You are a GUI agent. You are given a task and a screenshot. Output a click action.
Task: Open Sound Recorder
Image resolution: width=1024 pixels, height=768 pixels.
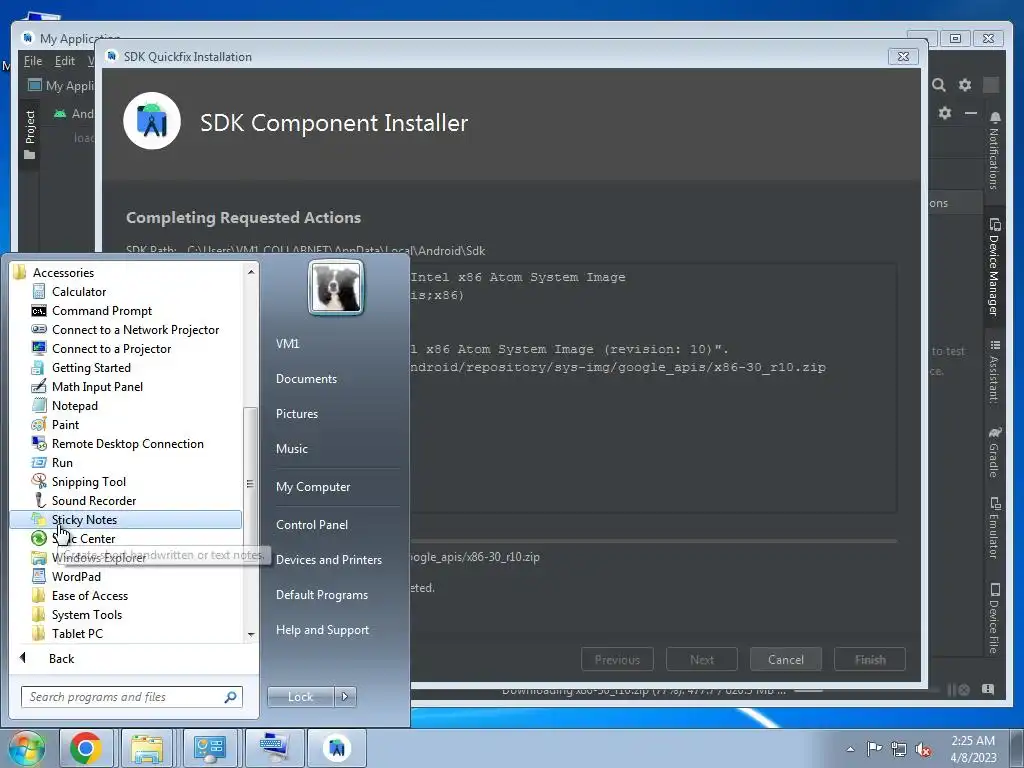tap(93, 500)
